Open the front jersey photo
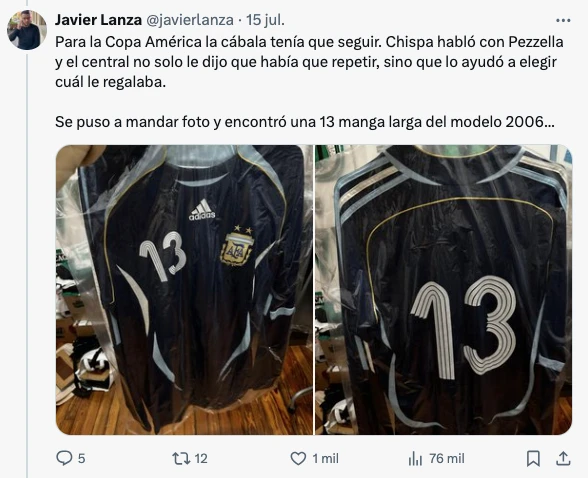 (184, 290)
